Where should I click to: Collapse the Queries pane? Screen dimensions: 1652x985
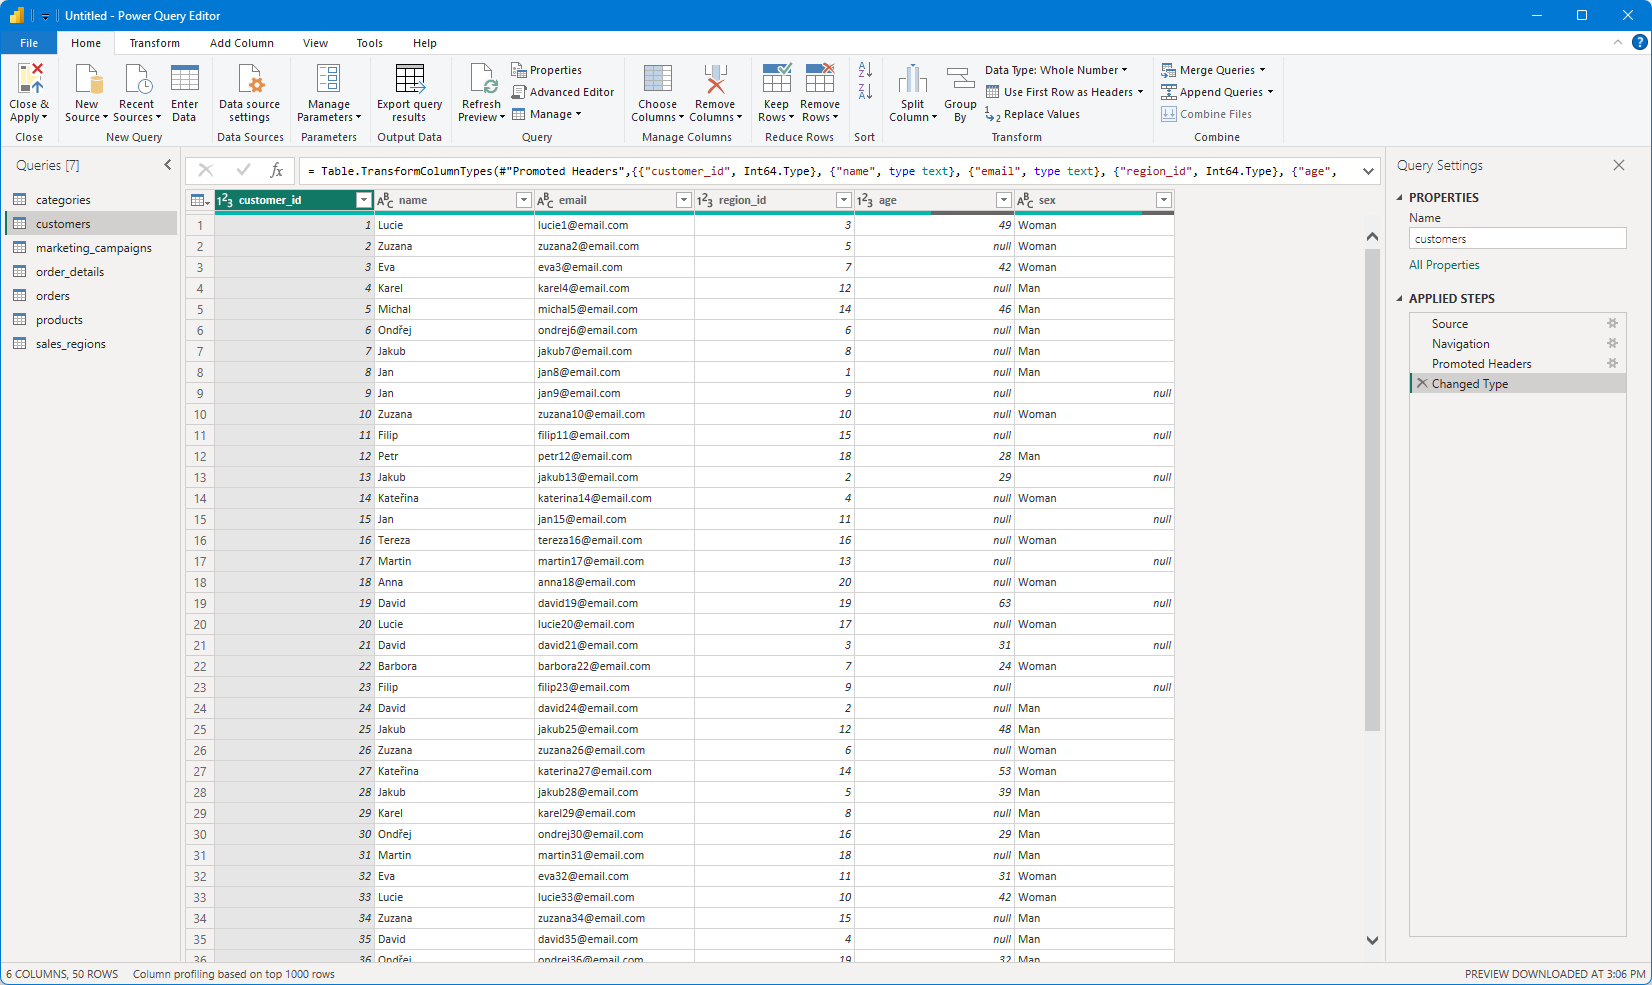(x=167, y=165)
